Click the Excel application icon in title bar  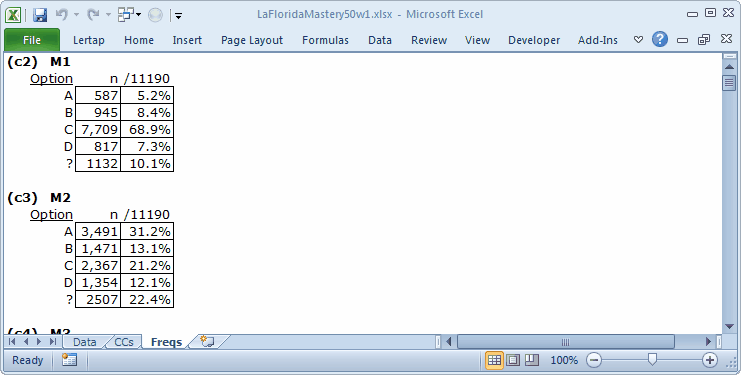(x=13, y=15)
